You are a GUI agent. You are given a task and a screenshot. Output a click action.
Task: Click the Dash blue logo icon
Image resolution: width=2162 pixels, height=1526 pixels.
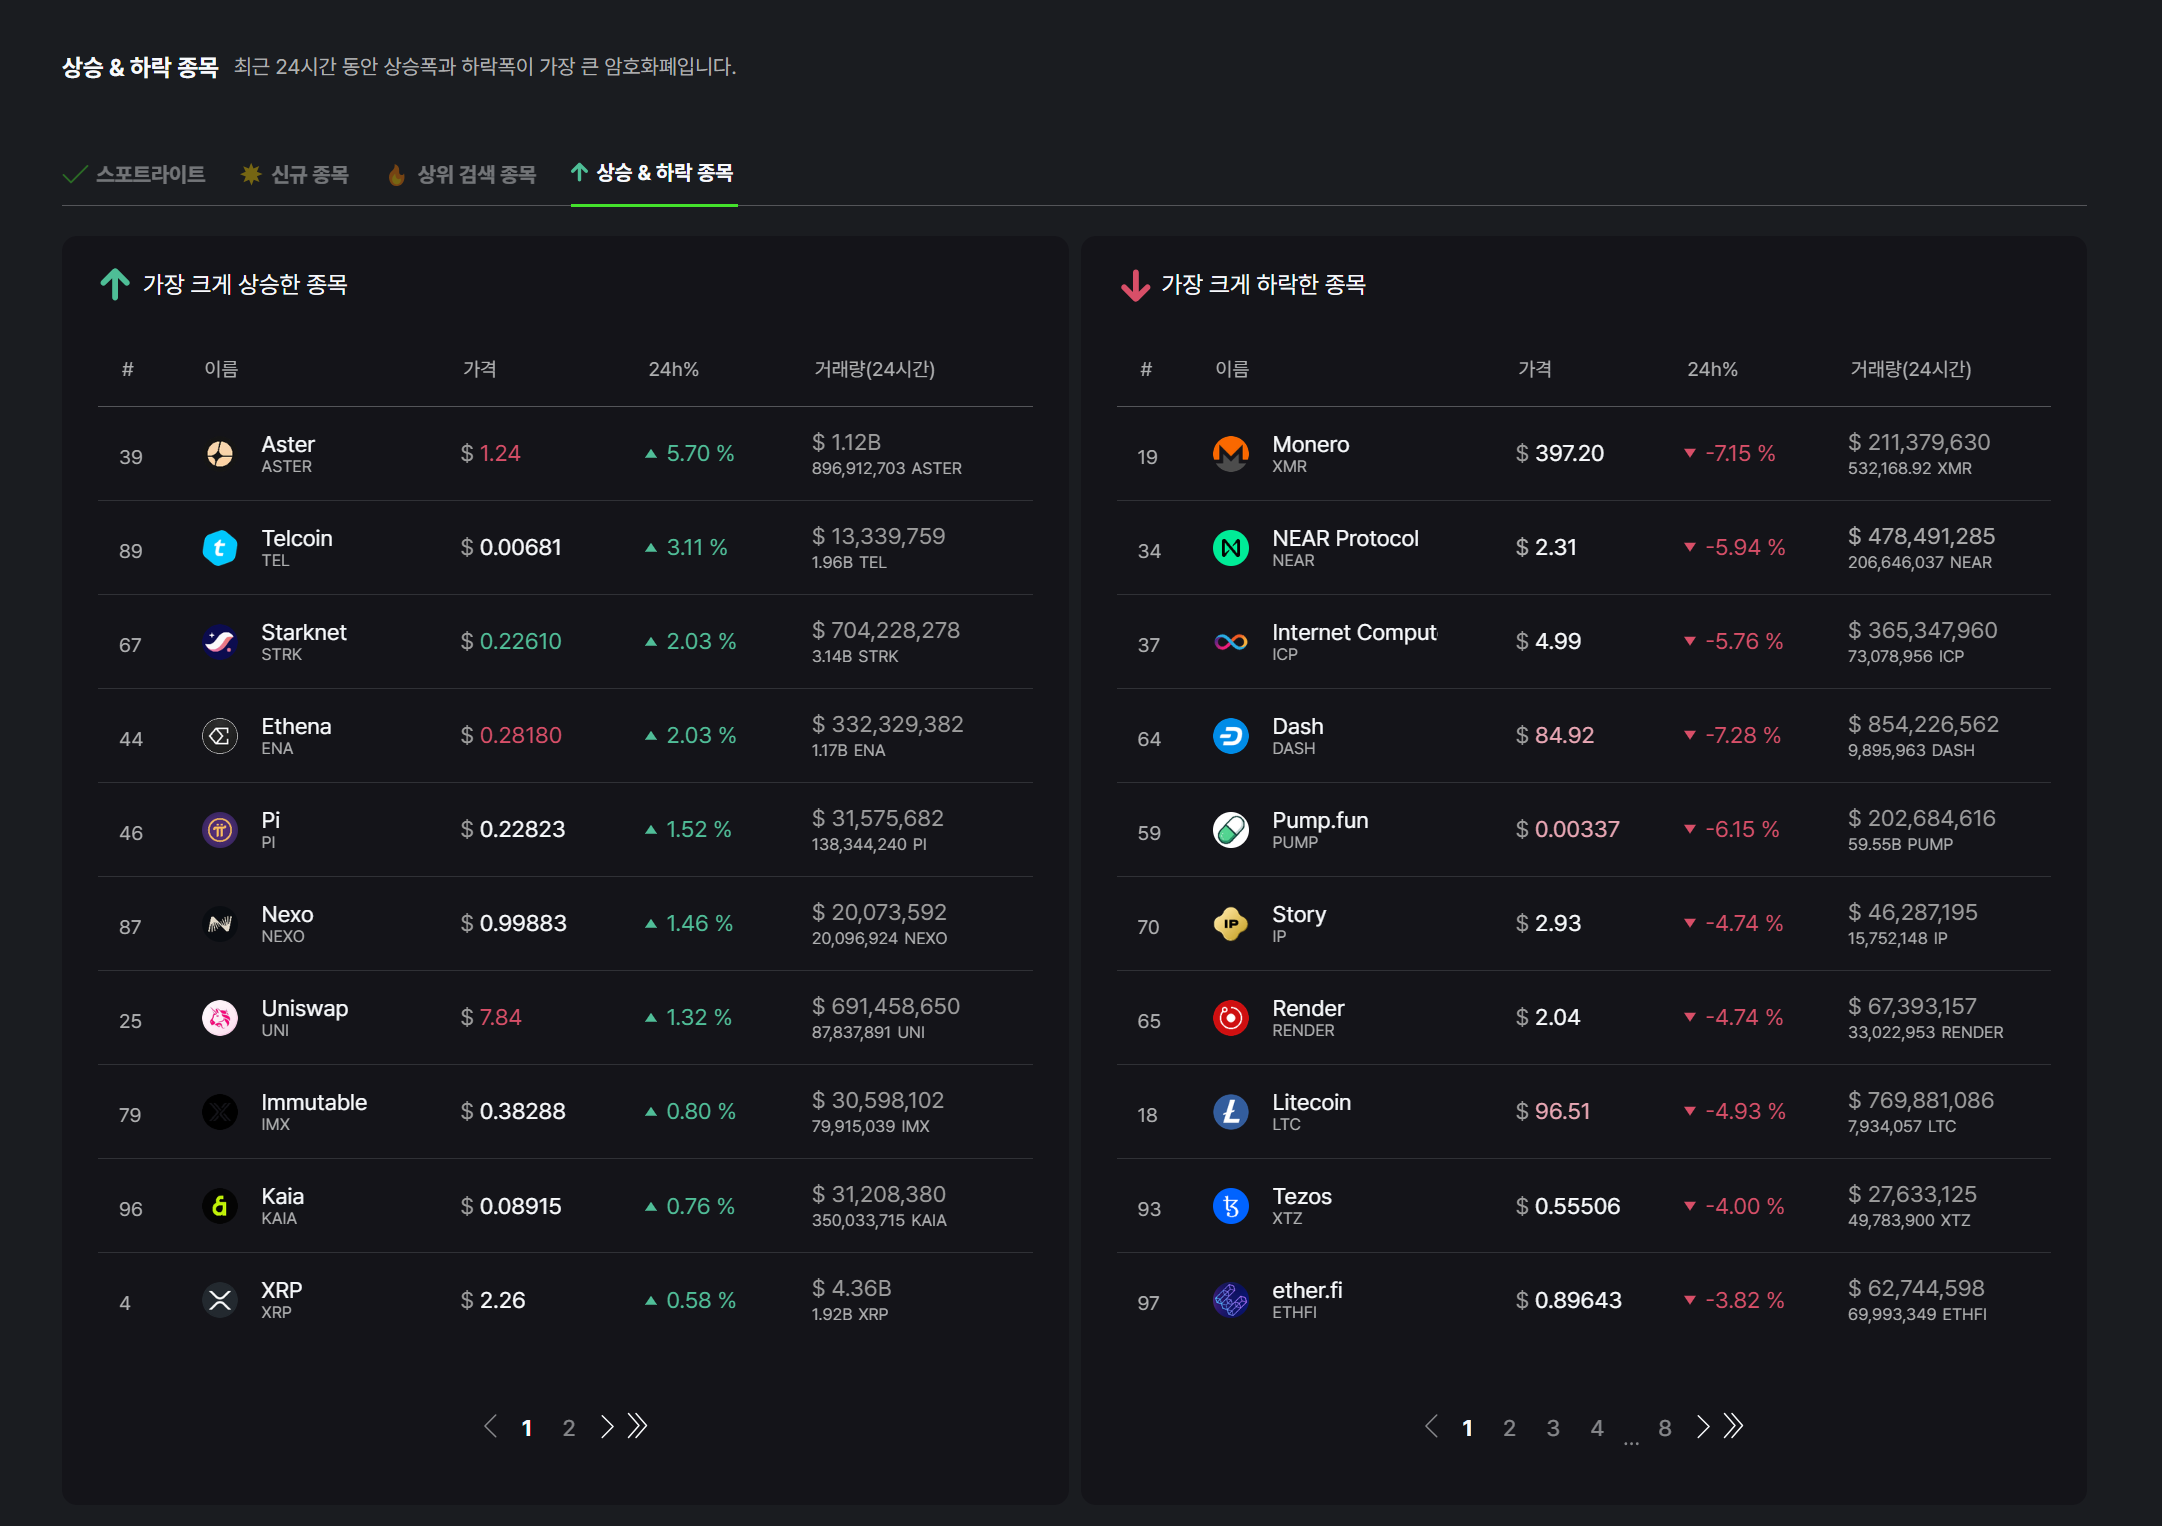coord(1230,736)
